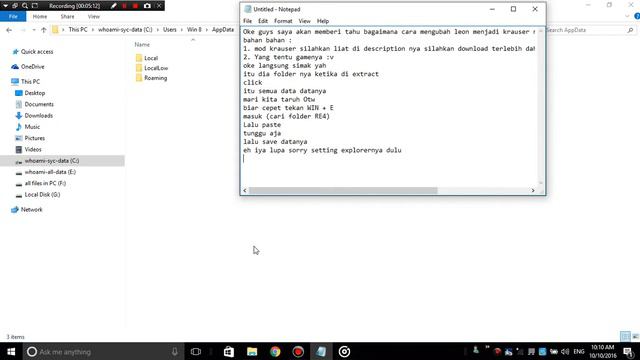Screen dimensions: 640x360
Task: Pause the screen recording
Action: pyautogui.click(x=124, y=6)
